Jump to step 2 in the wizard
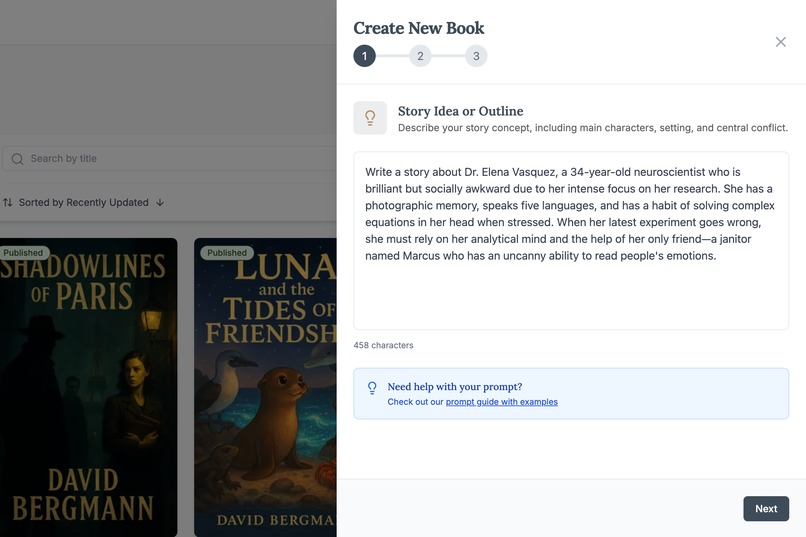Screen dimensions: 806x537 (x=420, y=56)
